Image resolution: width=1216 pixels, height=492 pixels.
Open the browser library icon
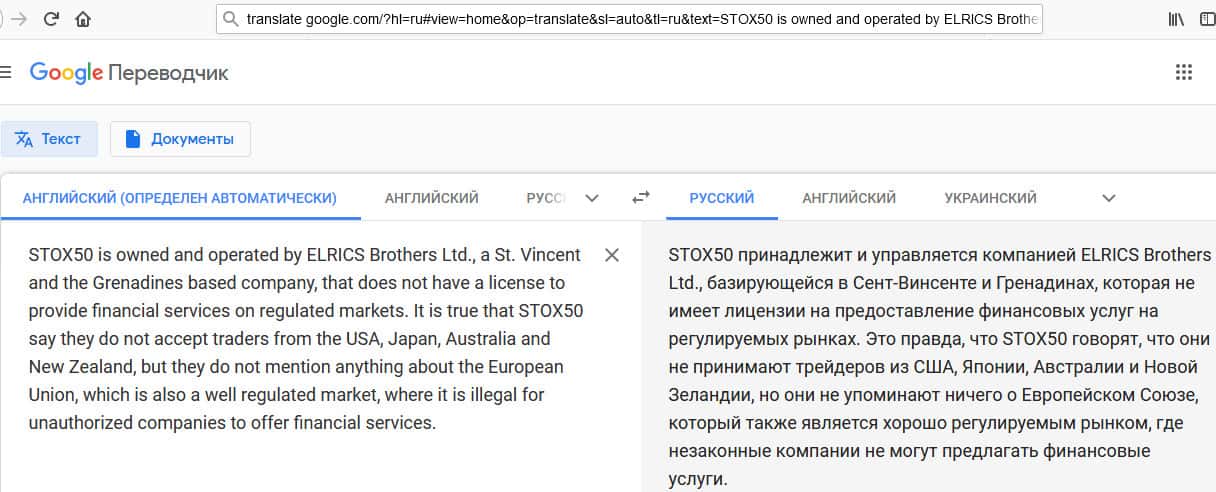[x=1176, y=19]
